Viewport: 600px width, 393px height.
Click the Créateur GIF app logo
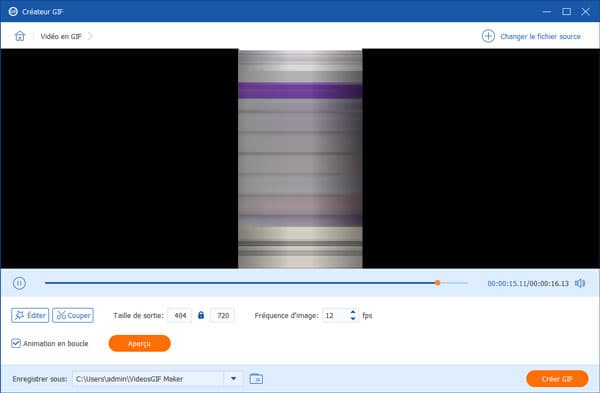click(13, 11)
